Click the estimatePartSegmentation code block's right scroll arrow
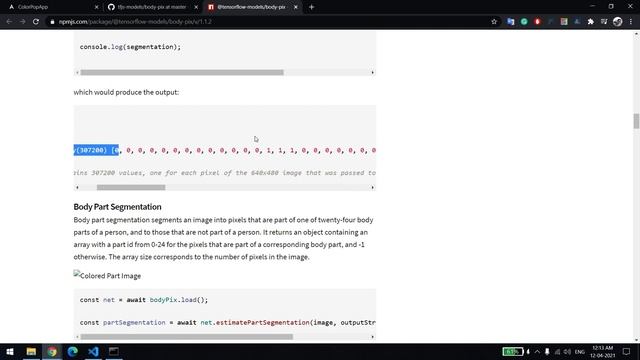Image resolution: width=640 pixels, height=360 pixels. [x=372, y=337]
